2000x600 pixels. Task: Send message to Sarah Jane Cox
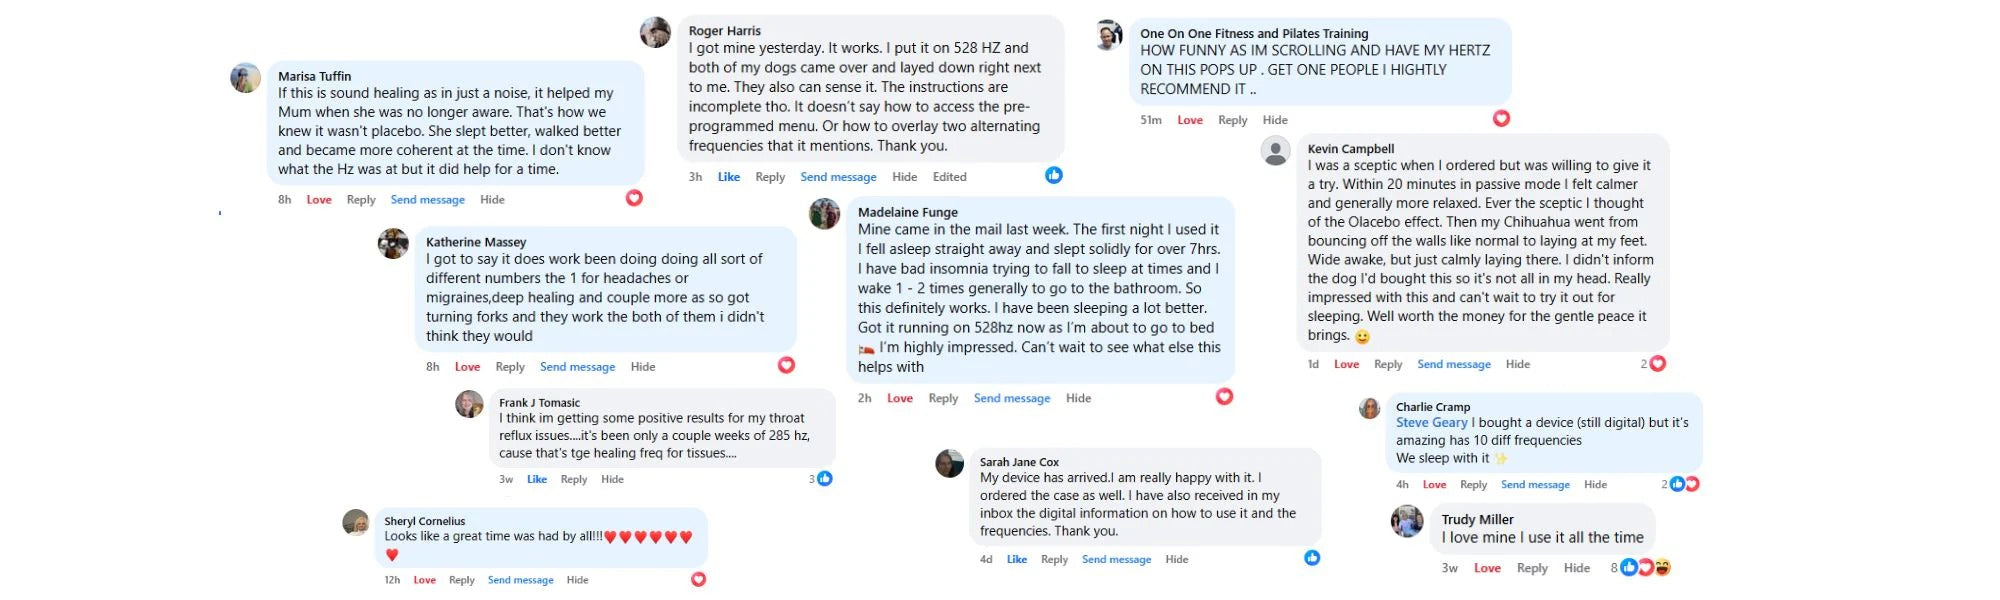click(1116, 559)
